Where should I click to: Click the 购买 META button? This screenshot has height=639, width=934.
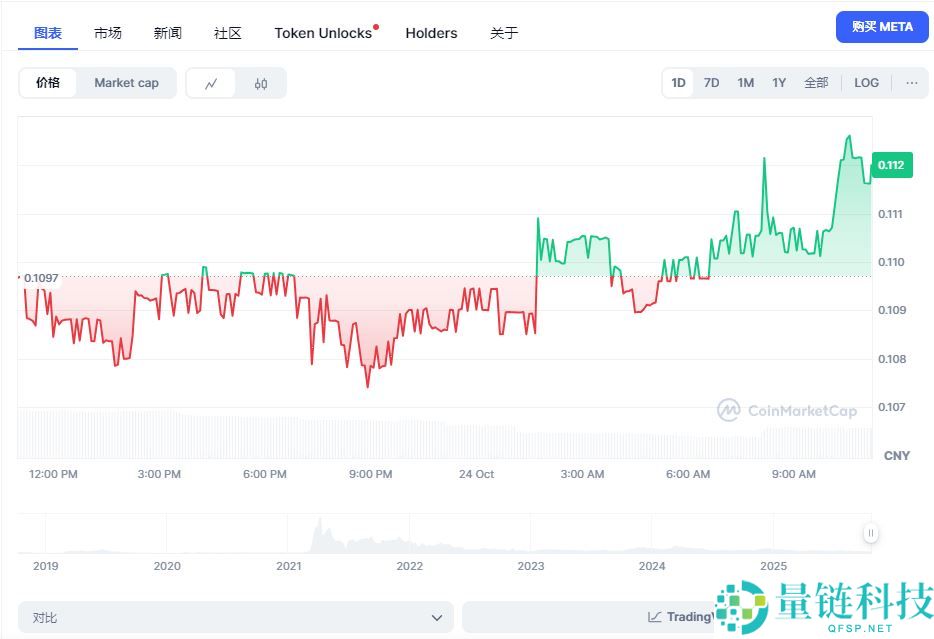[x=882, y=27]
